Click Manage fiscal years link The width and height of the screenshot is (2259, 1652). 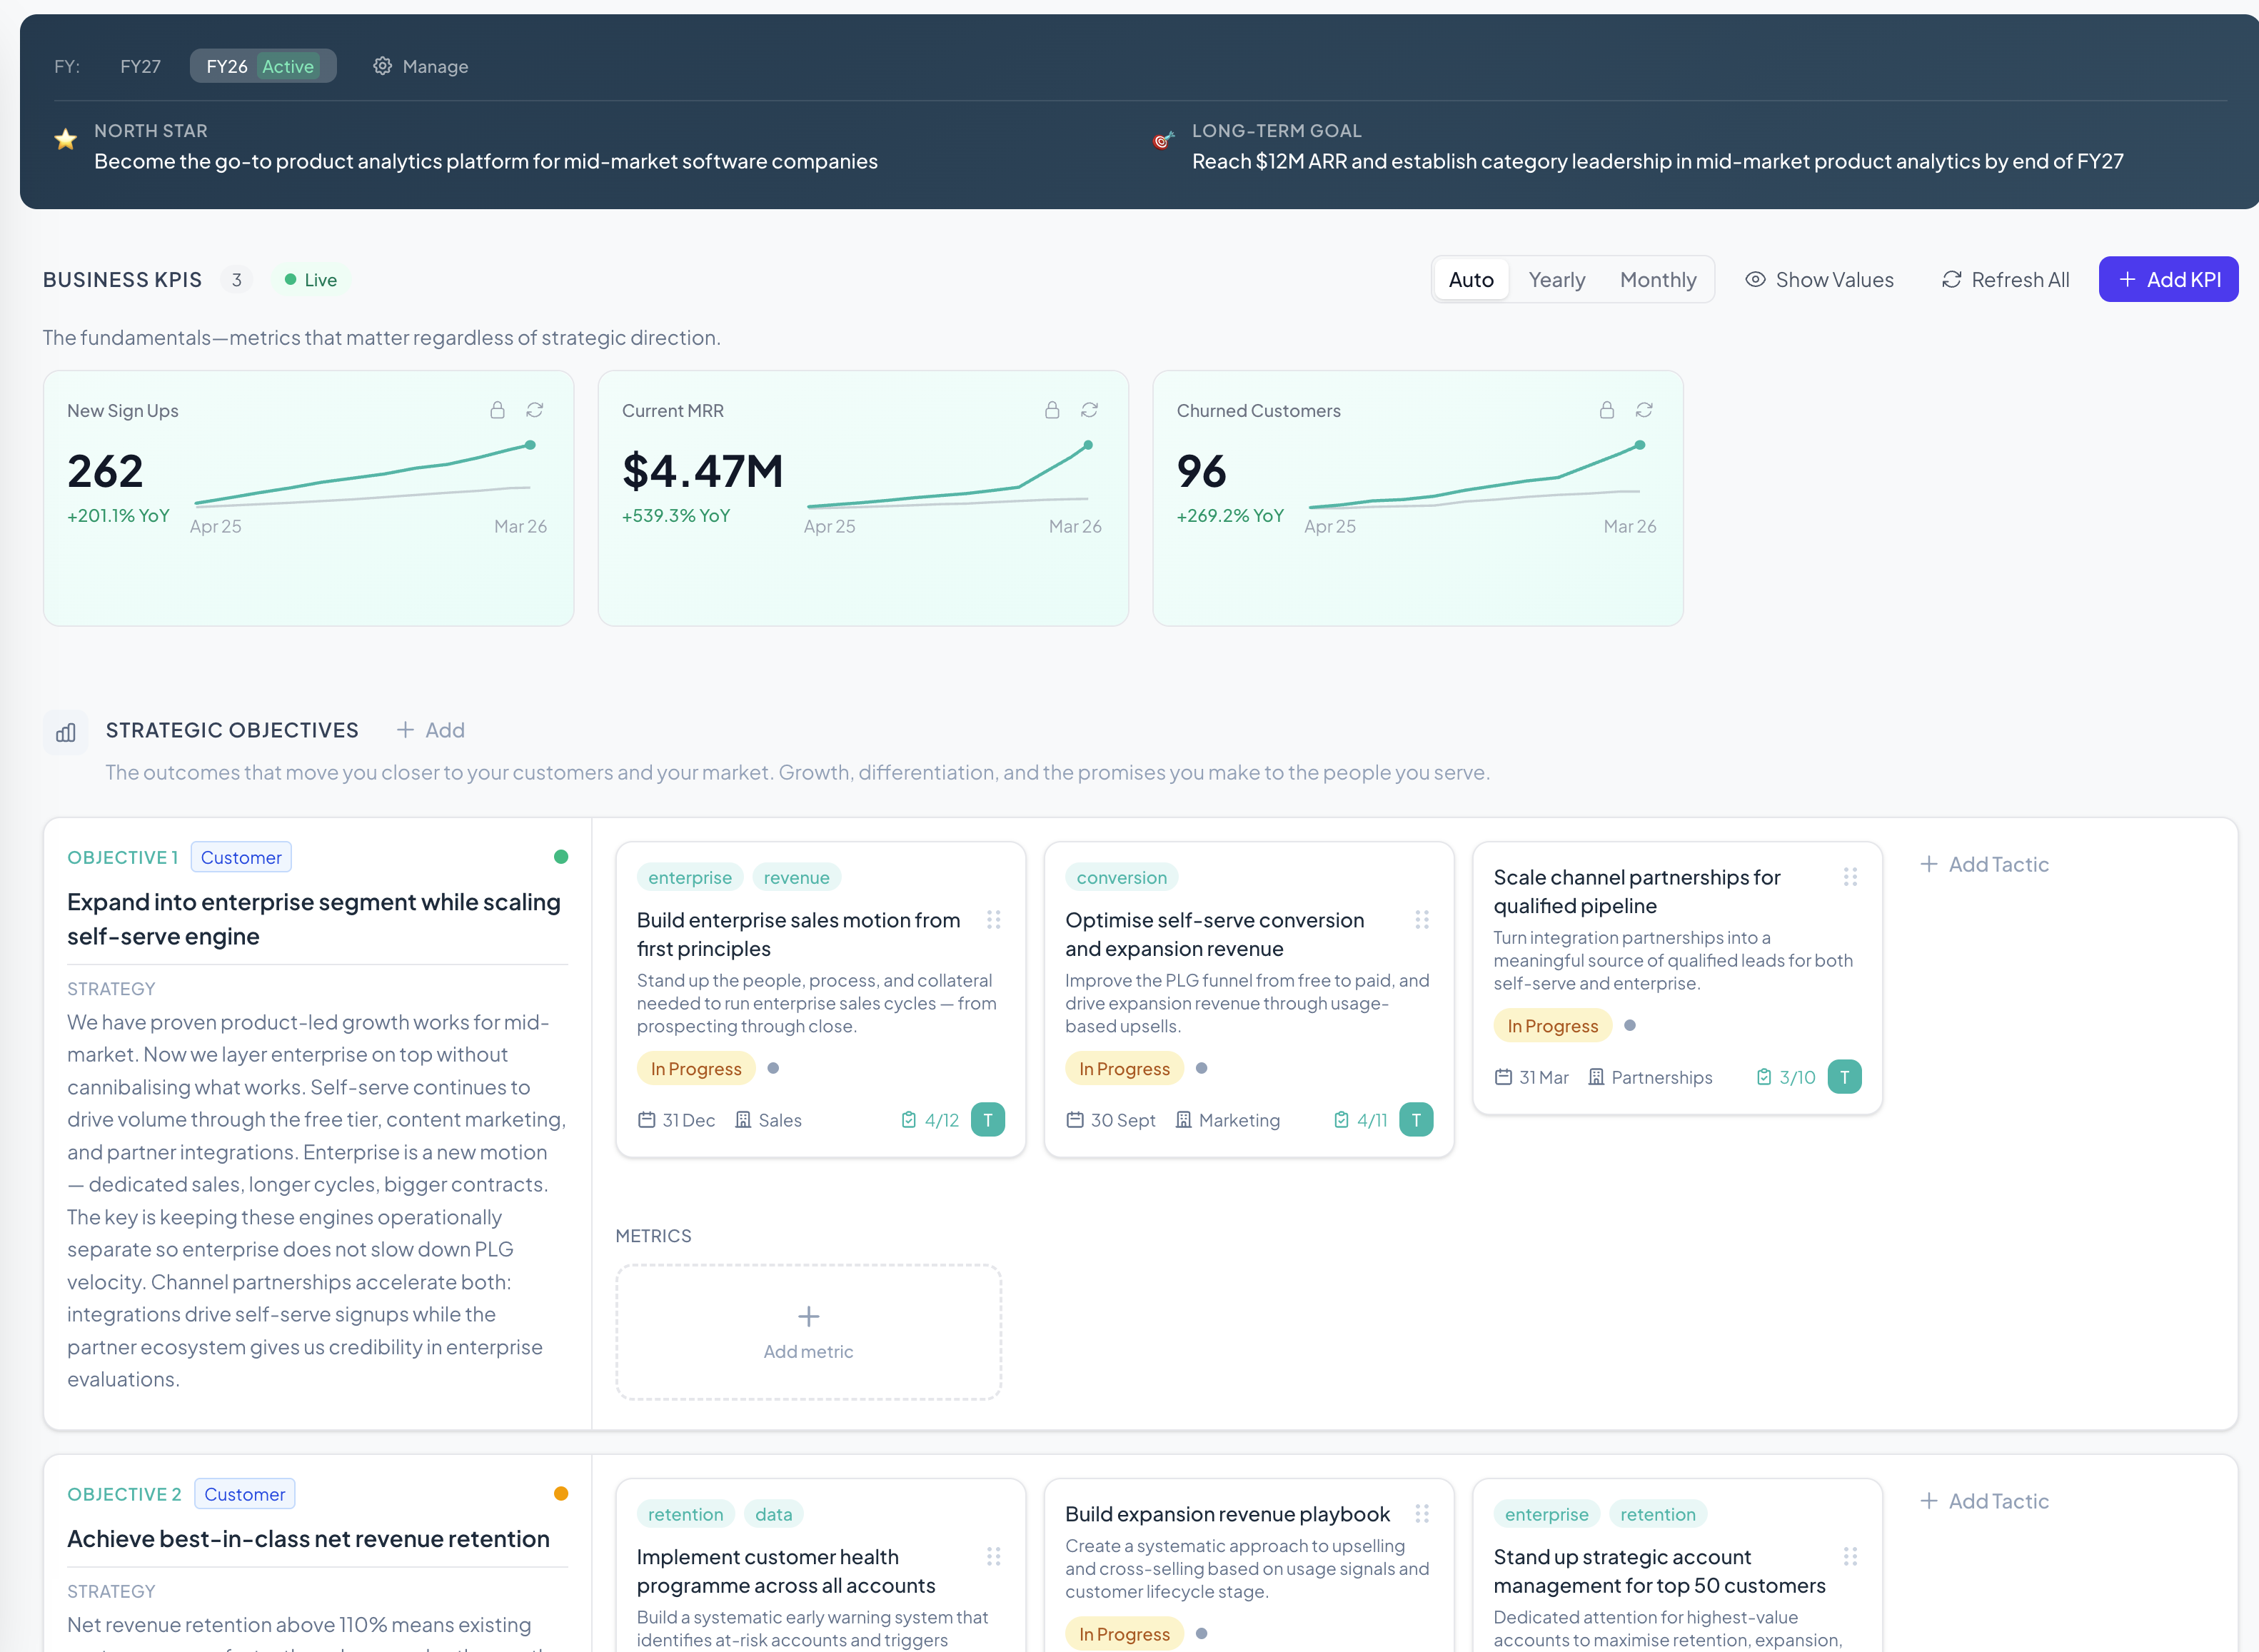coord(421,66)
